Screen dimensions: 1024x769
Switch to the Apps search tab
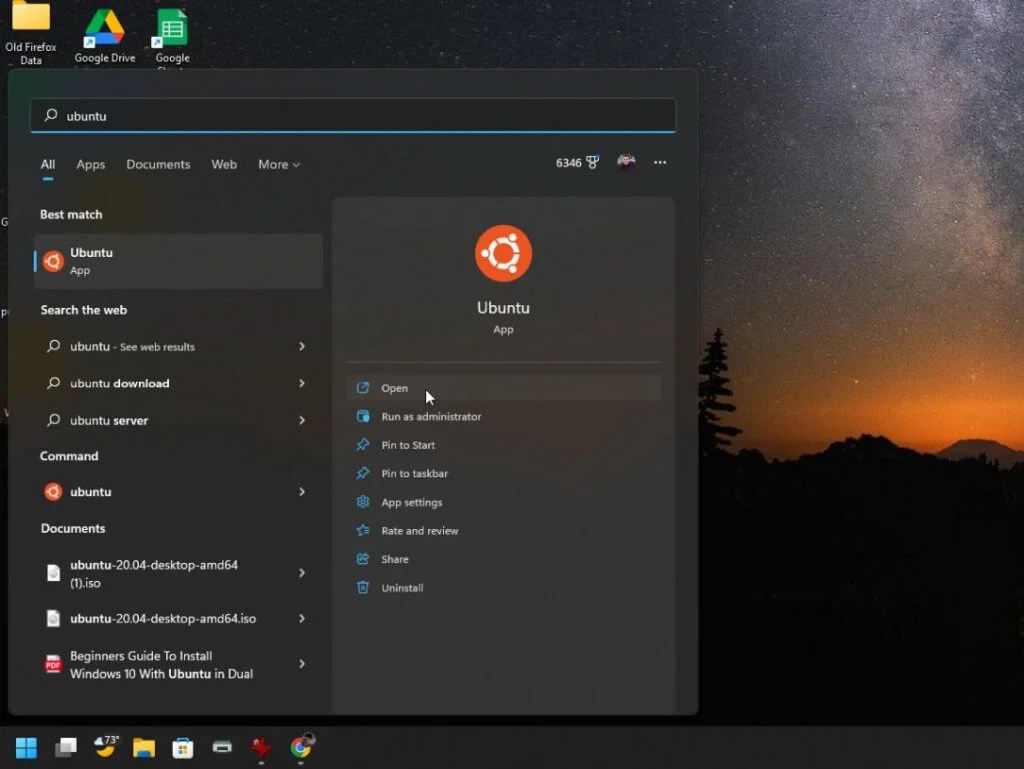point(90,164)
